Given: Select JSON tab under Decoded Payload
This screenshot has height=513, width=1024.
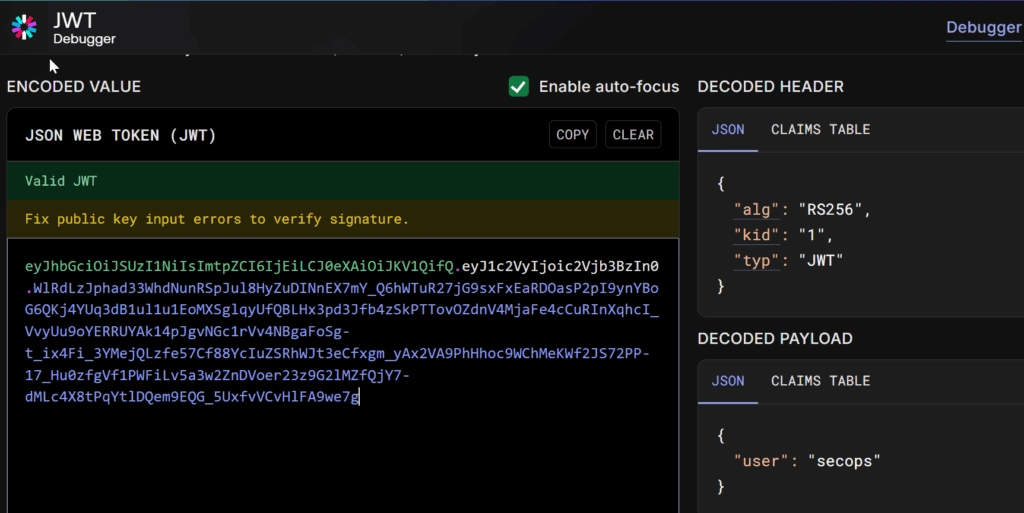Looking at the screenshot, I should 727,381.
